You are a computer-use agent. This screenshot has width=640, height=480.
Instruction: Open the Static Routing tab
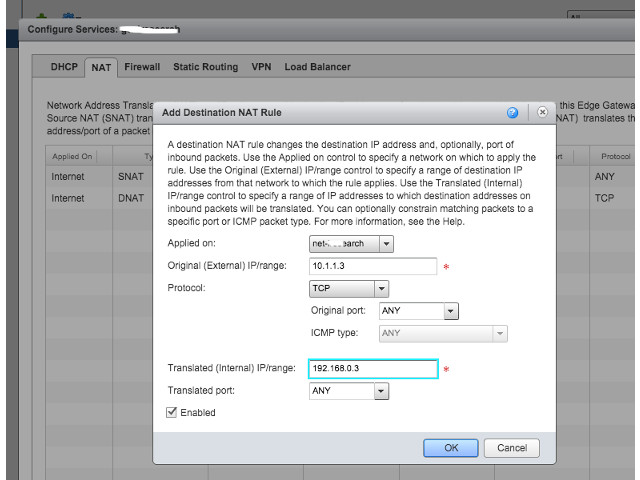(x=205, y=67)
